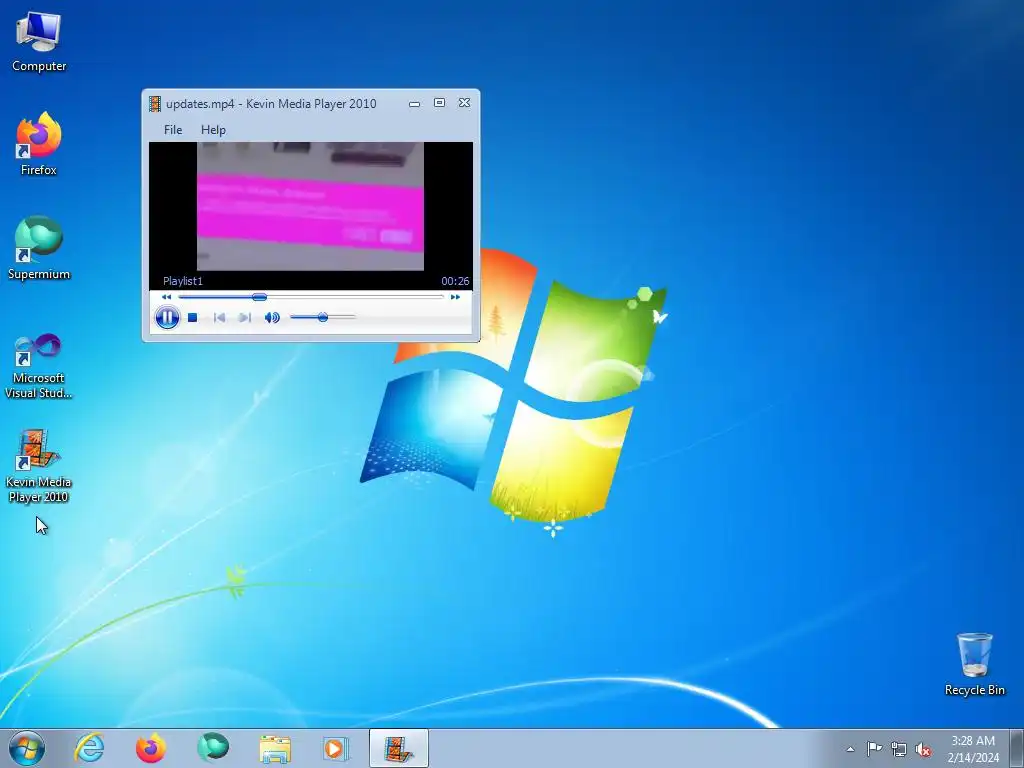The image size is (1024, 768).
Task: Click the Show desktop button
Action: pos(1017,749)
